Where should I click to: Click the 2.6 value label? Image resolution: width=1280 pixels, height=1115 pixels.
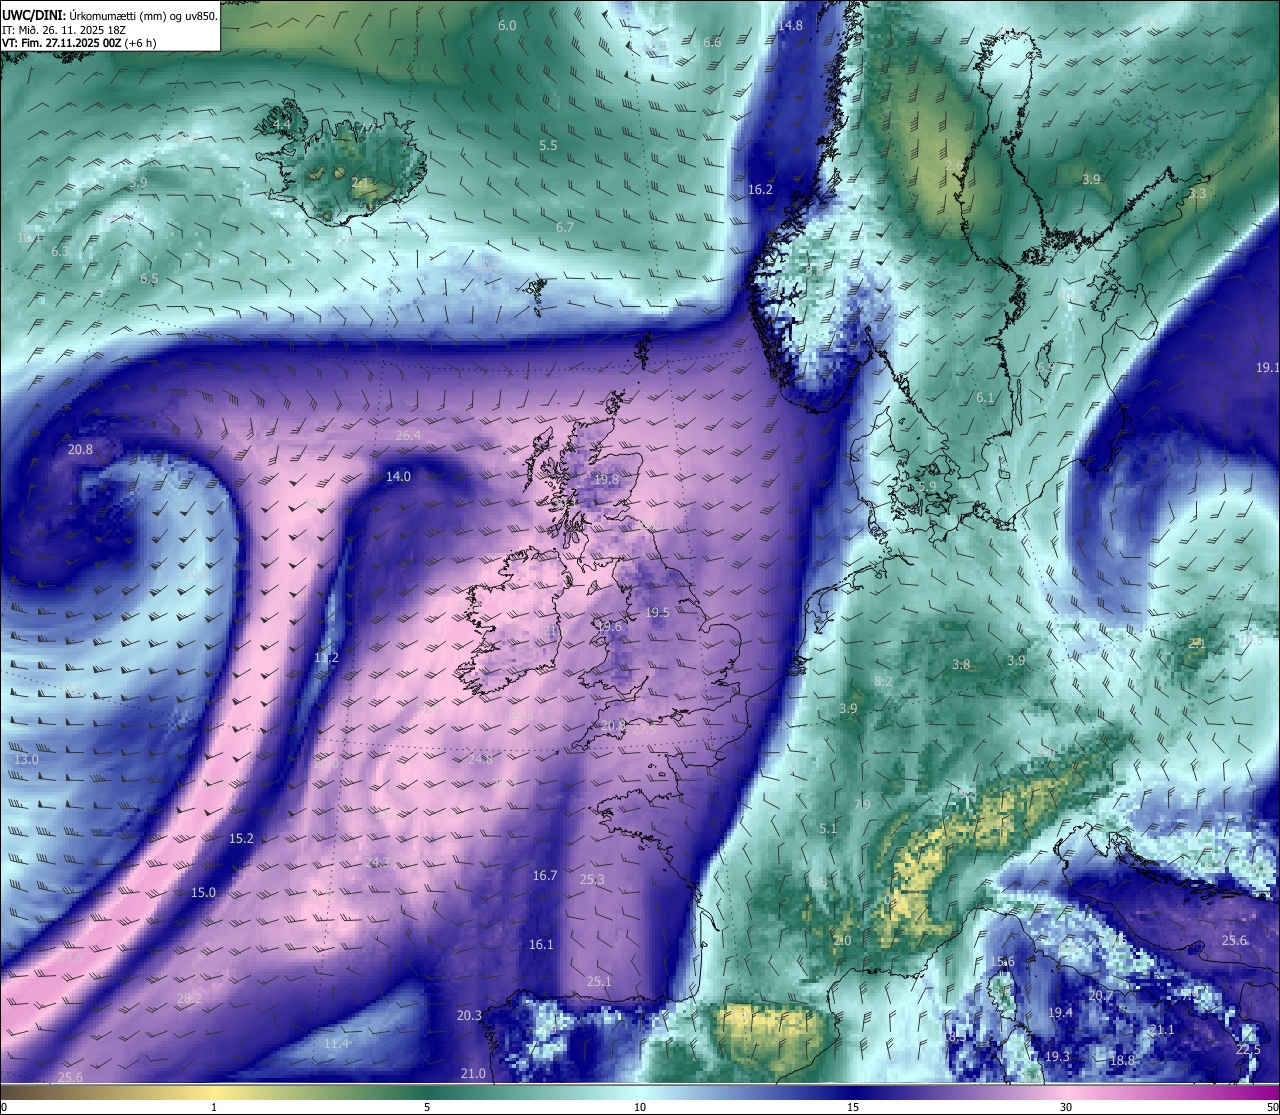click(x=954, y=165)
